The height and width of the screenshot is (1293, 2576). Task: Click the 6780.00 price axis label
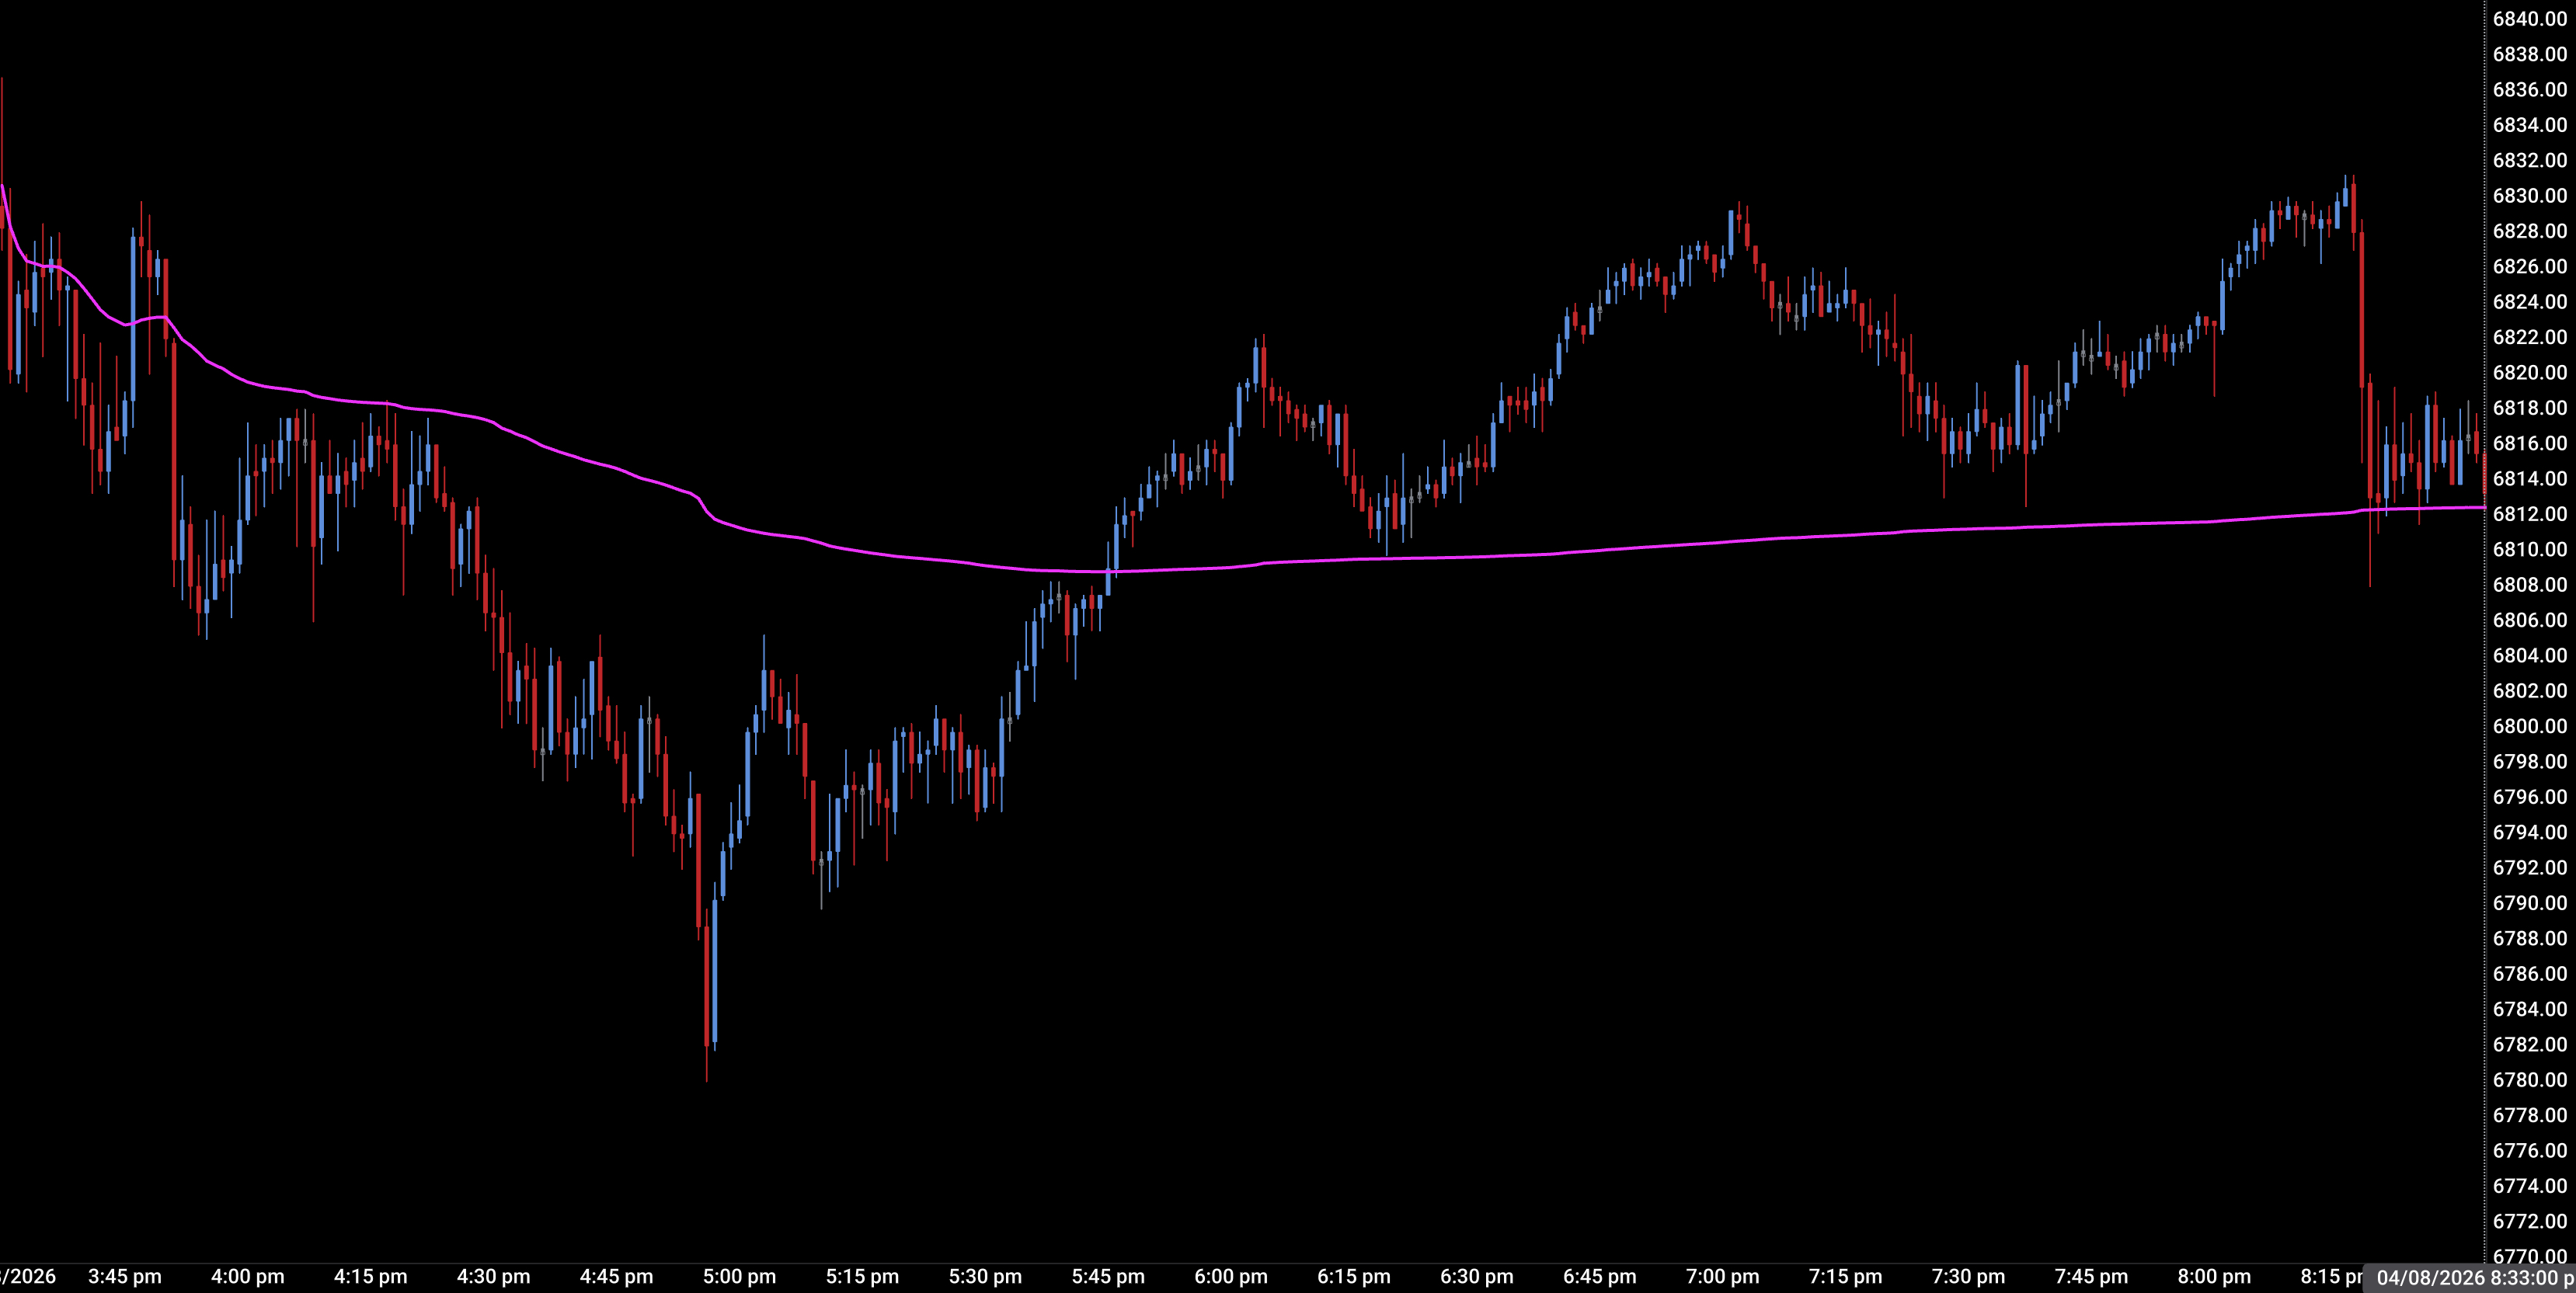(x=2529, y=1080)
